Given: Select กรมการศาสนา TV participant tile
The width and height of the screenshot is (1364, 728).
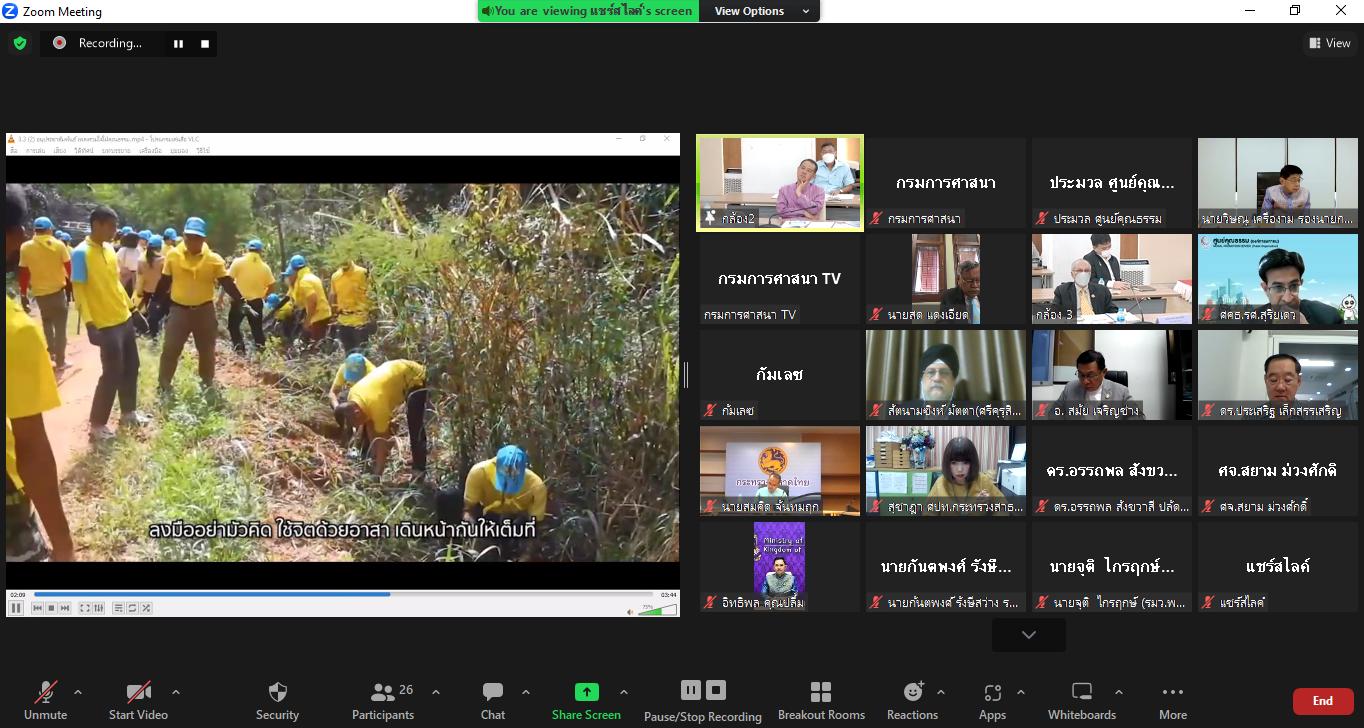Looking at the screenshot, I should [x=780, y=279].
